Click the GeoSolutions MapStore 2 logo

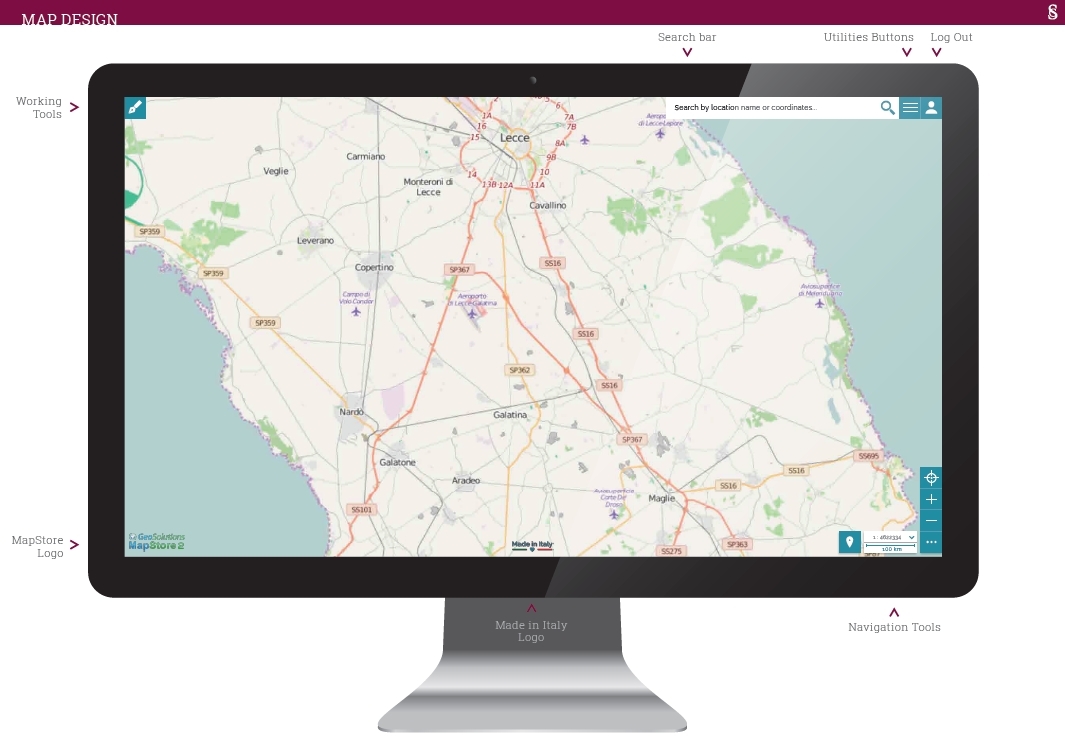(156, 541)
